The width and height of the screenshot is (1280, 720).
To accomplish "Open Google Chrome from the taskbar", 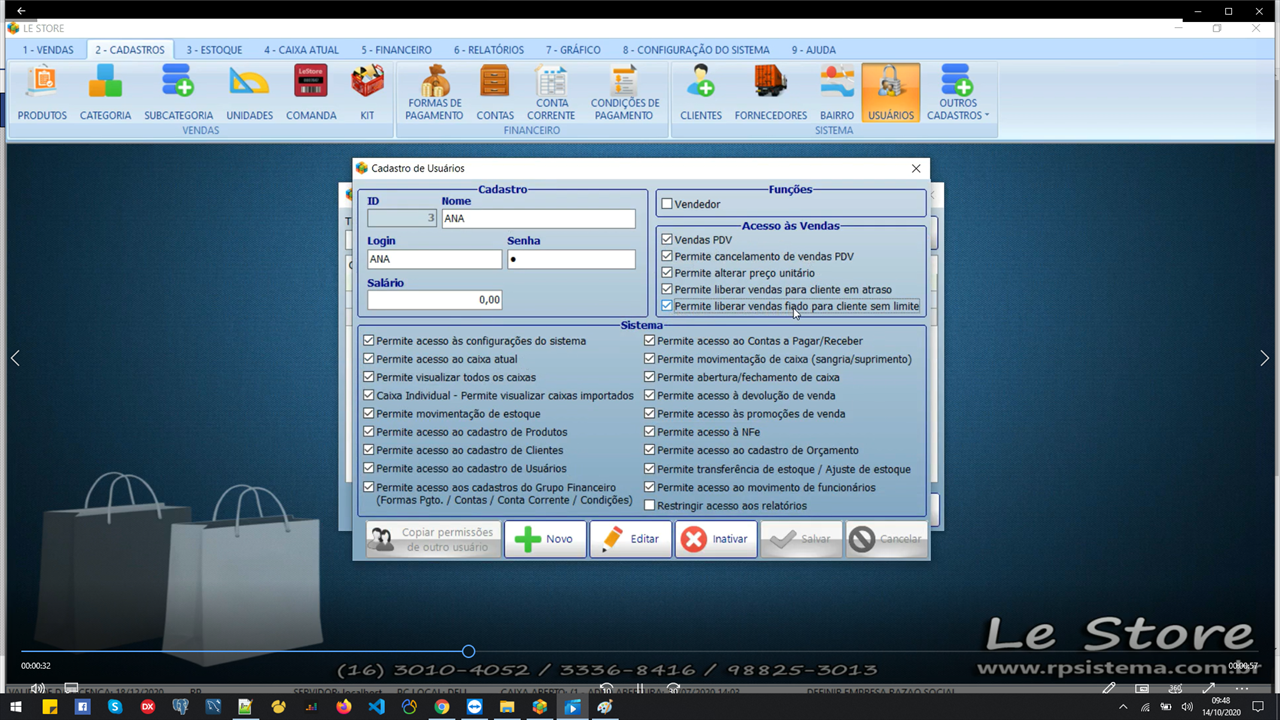I will coord(441,707).
